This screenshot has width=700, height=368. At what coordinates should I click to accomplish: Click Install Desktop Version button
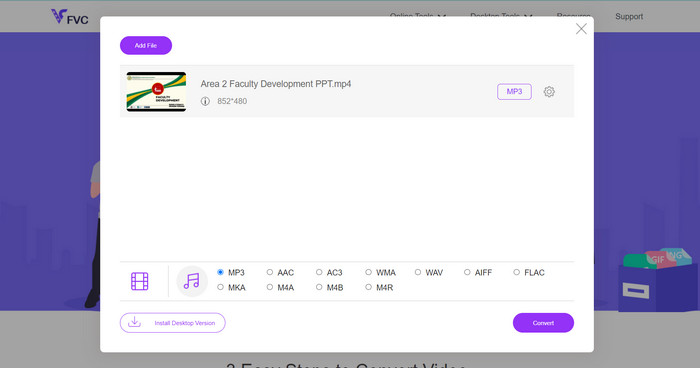click(173, 323)
